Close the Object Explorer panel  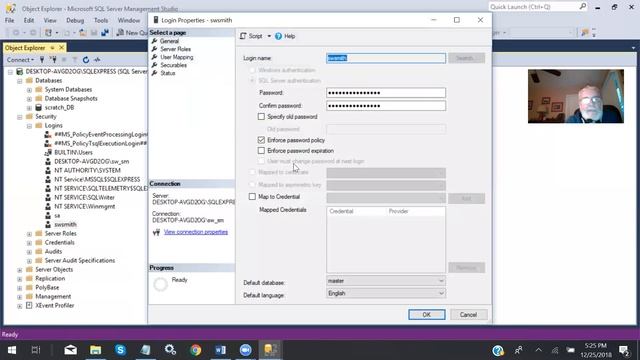[62, 48]
